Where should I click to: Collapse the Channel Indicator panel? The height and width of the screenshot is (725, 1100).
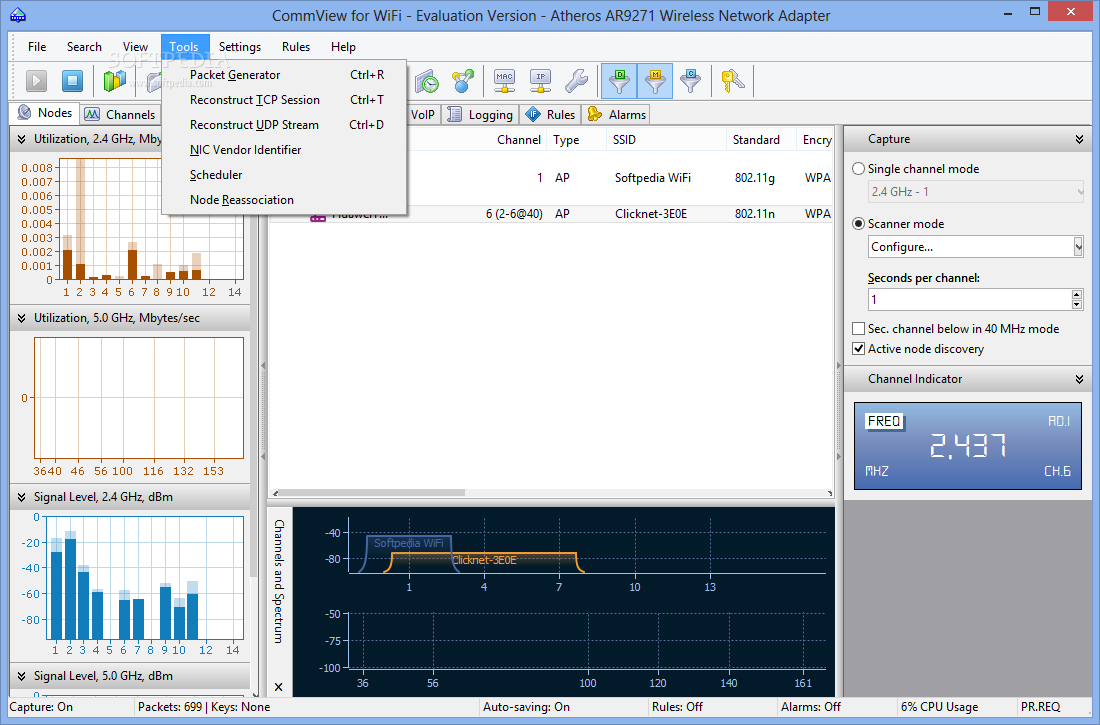[1079, 380]
